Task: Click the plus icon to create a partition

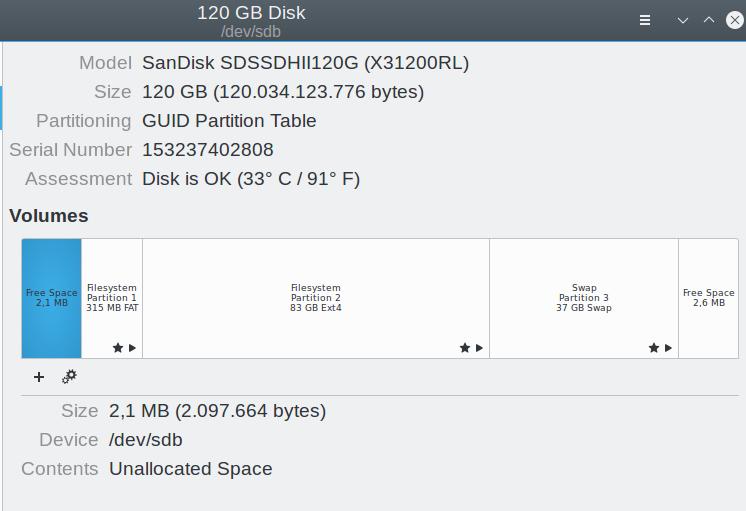Action: tap(39, 377)
